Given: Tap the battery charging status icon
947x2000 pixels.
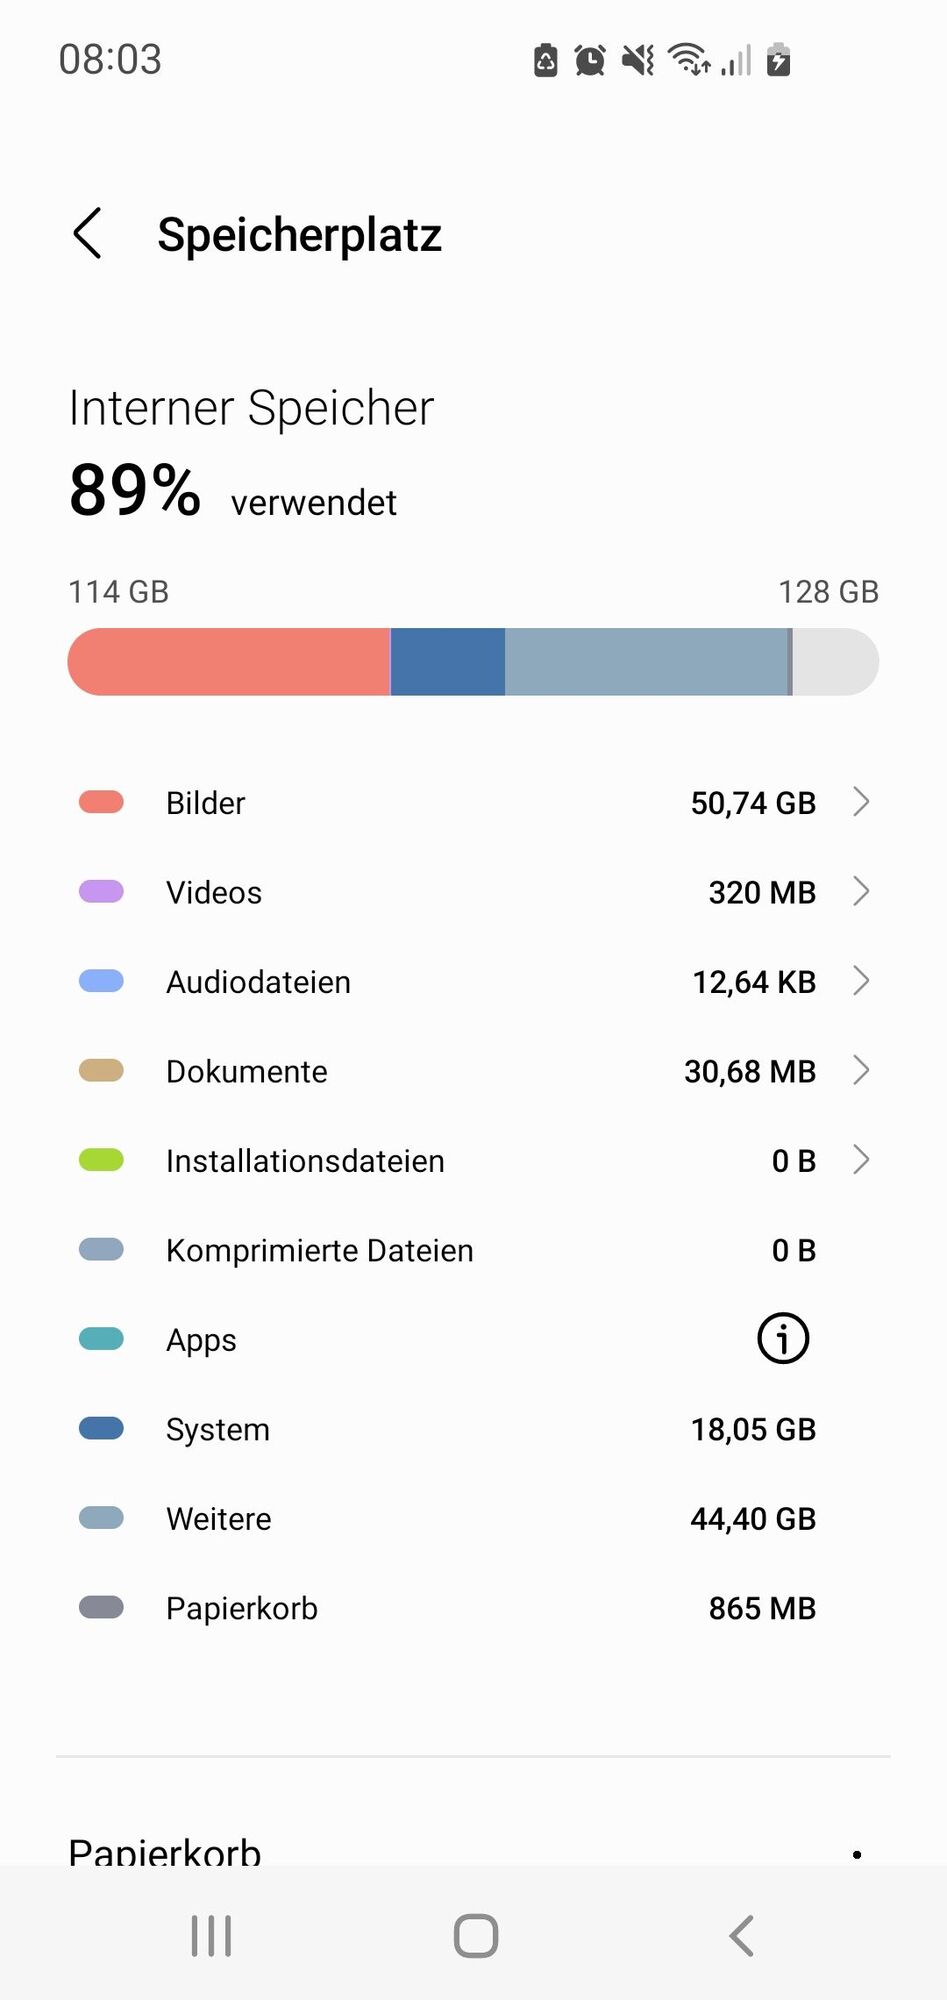Looking at the screenshot, I should (779, 60).
